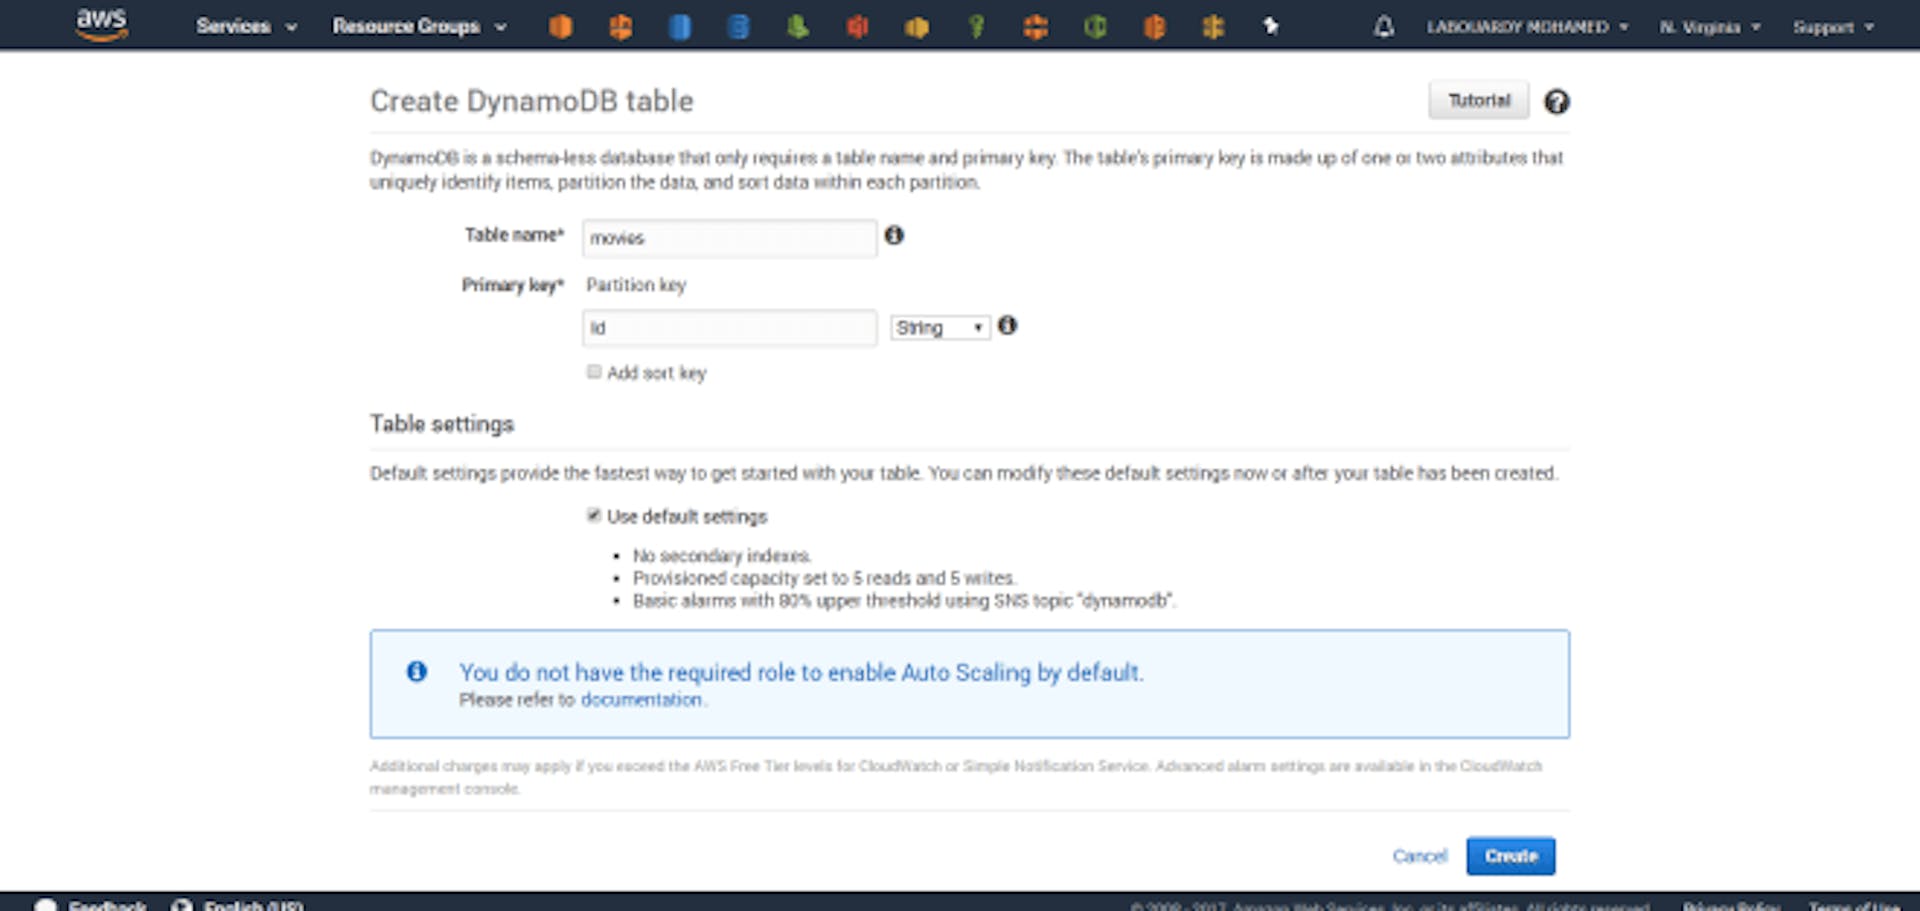Viewport: 1920px width, 911px height.
Task: Expand the Services menu
Action: coord(246,27)
